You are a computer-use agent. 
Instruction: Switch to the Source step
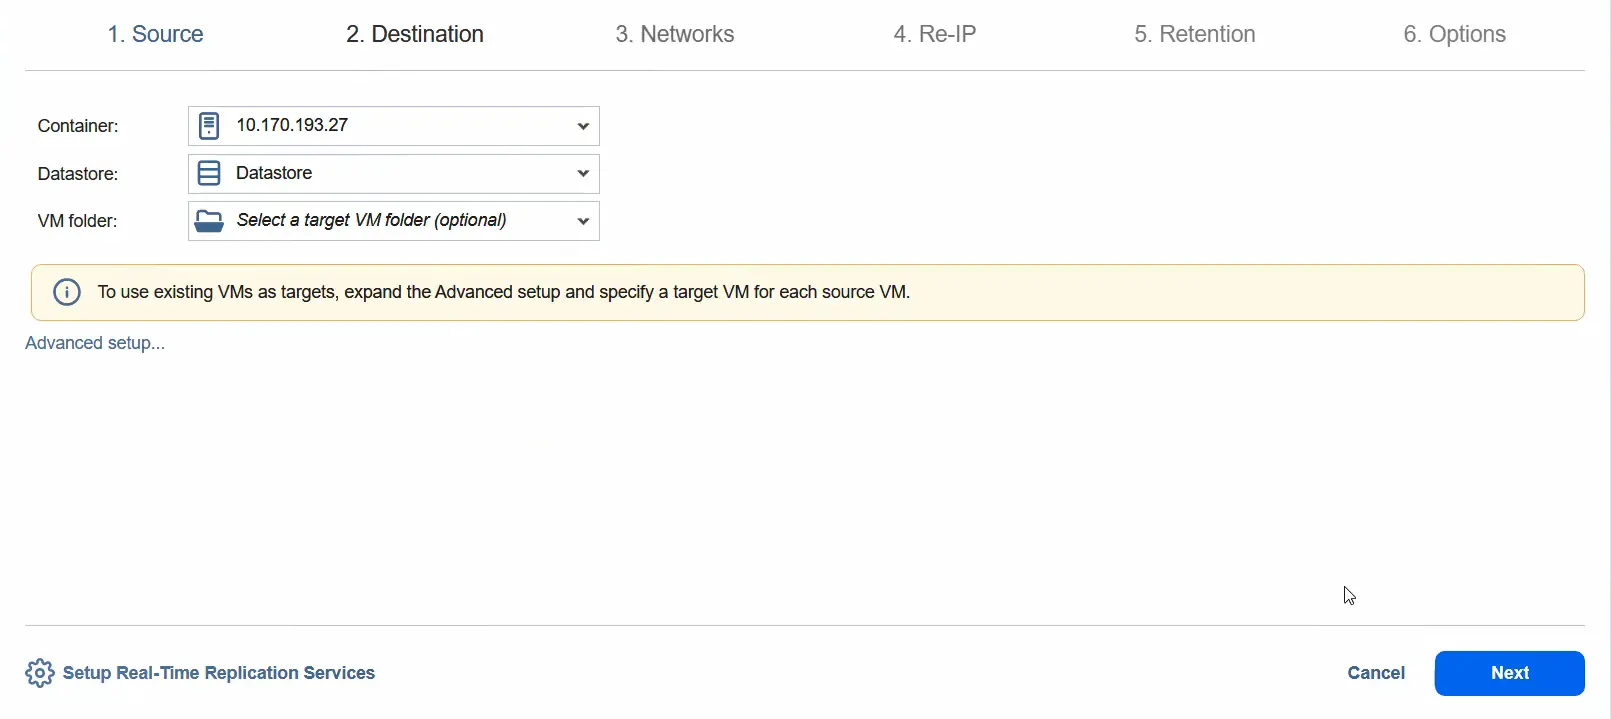pos(155,33)
